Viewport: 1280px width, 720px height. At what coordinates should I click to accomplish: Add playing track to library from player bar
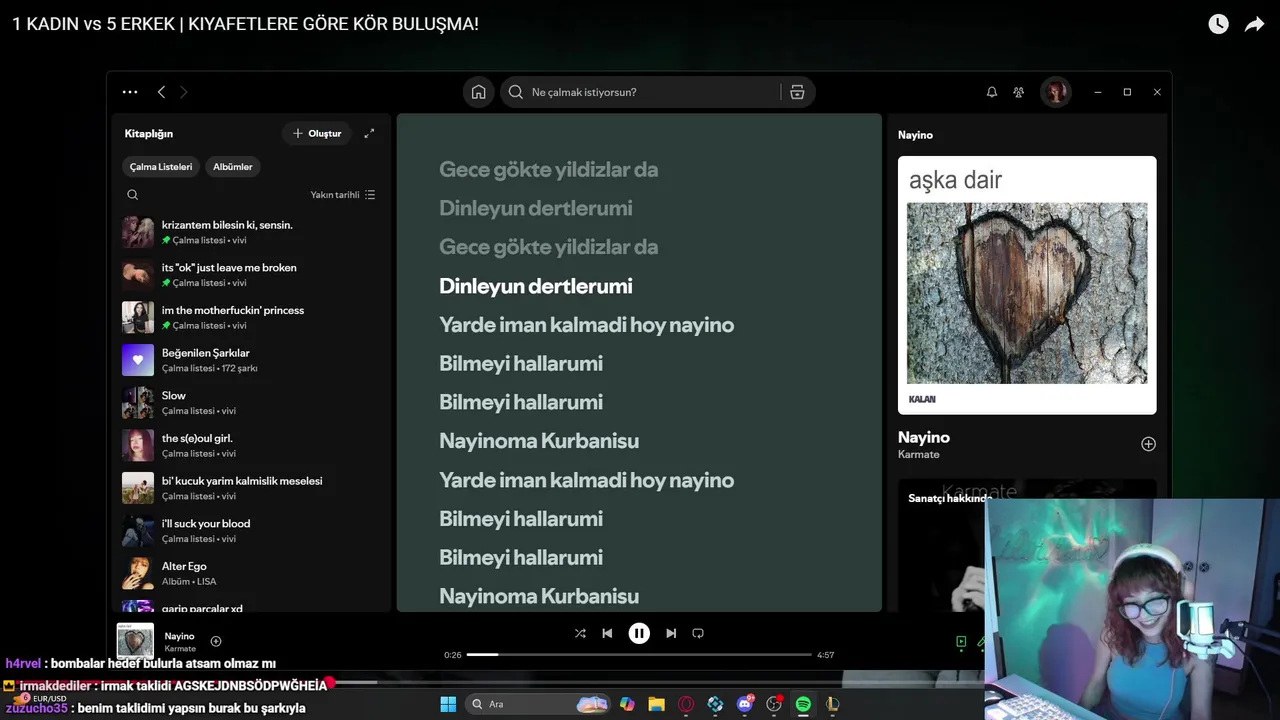216,641
